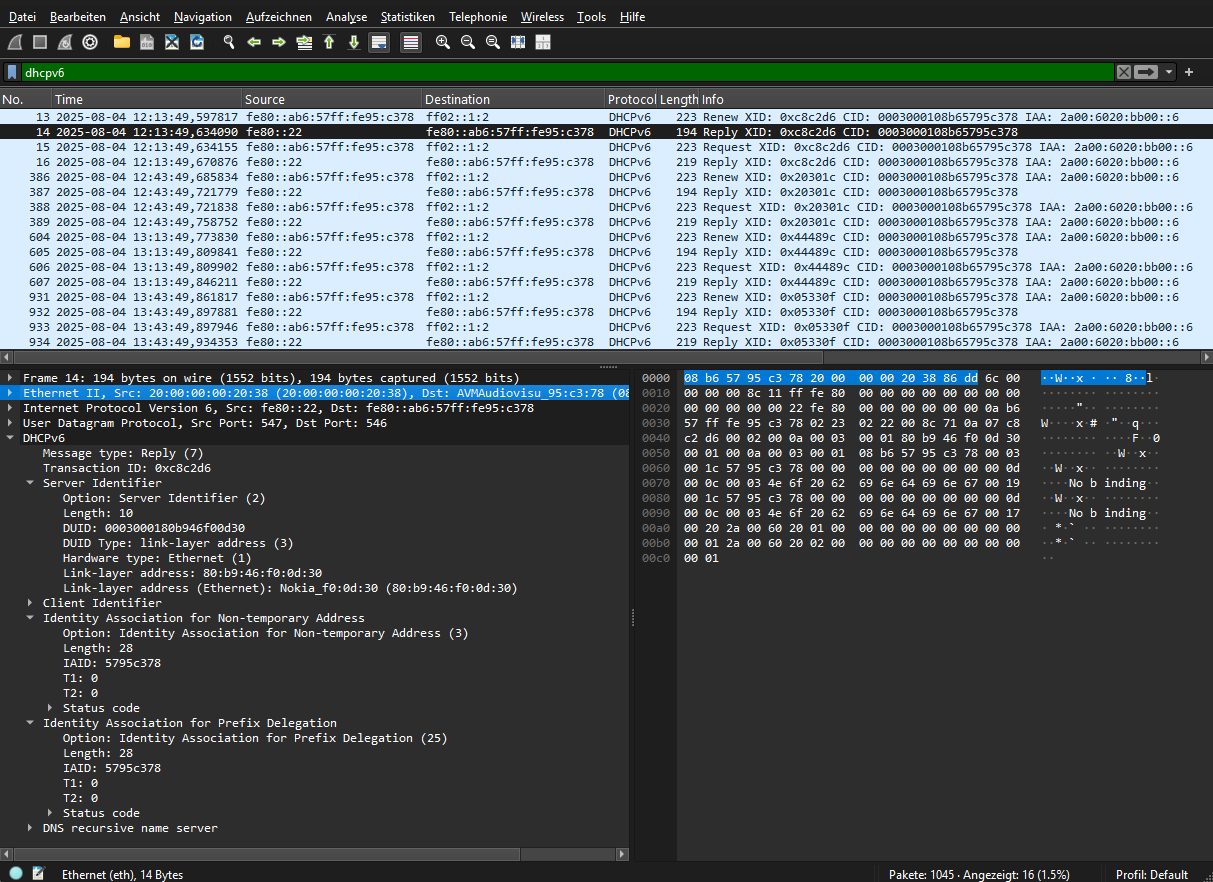The height and width of the screenshot is (882, 1213).
Task: Clear the dhcpv6 display filter
Action: pyautogui.click(x=1124, y=72)
